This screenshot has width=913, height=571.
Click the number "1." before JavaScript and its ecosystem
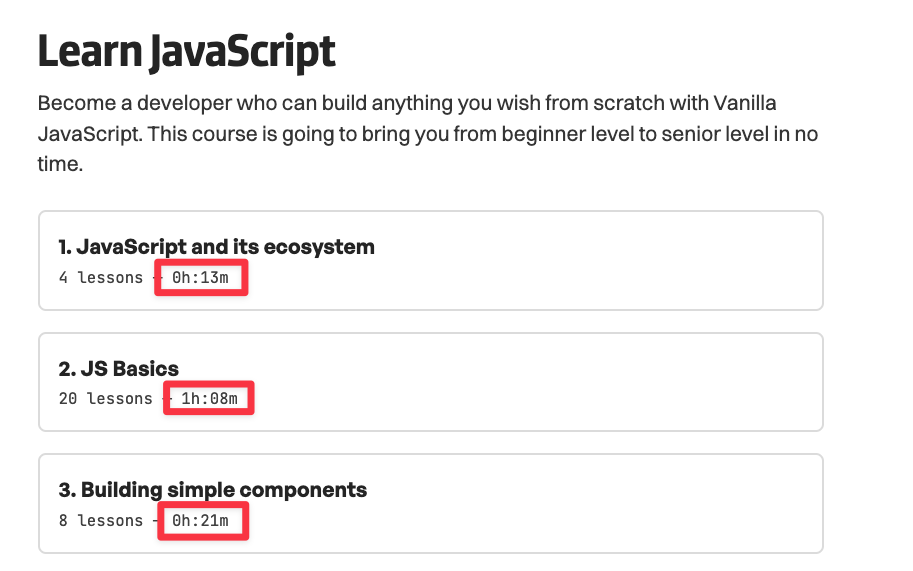(66, 246)
